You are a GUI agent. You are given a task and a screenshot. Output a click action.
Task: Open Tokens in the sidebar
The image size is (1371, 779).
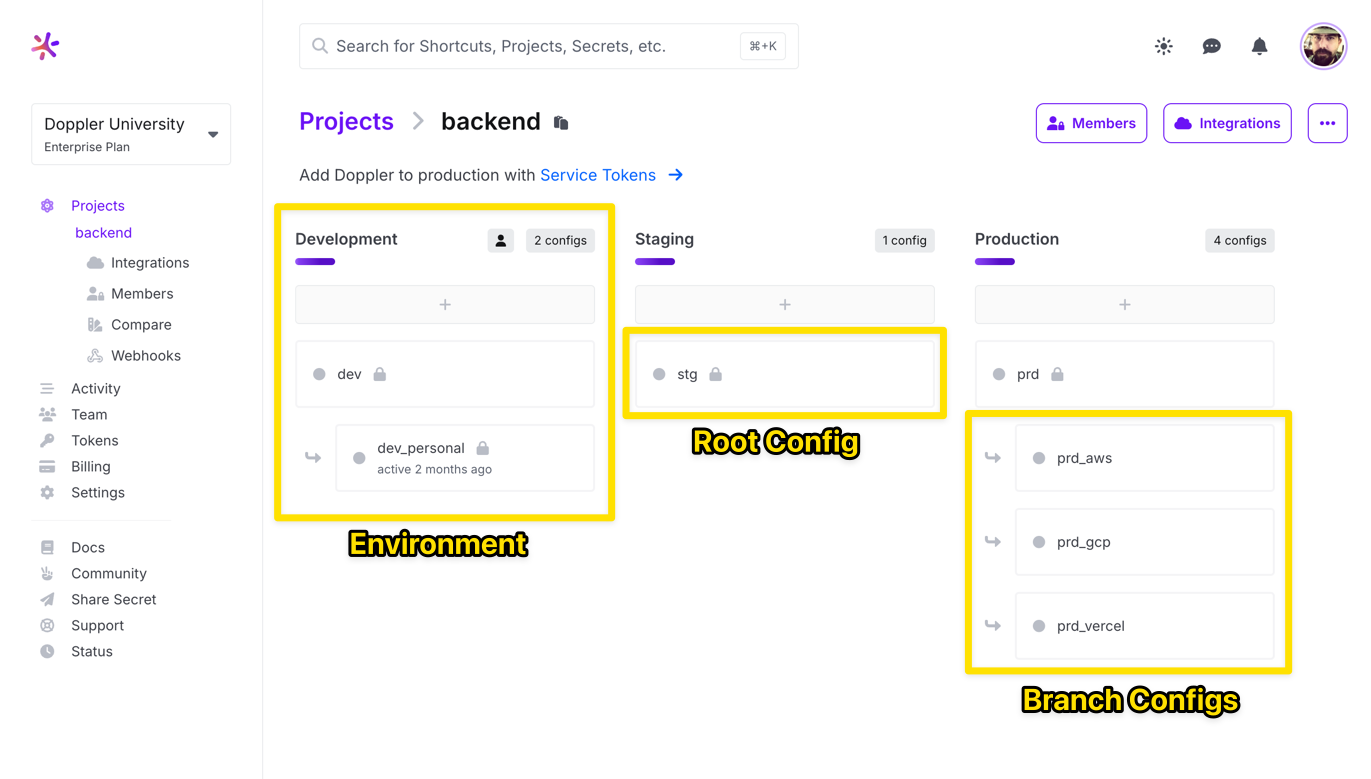[x=95, y=441]
